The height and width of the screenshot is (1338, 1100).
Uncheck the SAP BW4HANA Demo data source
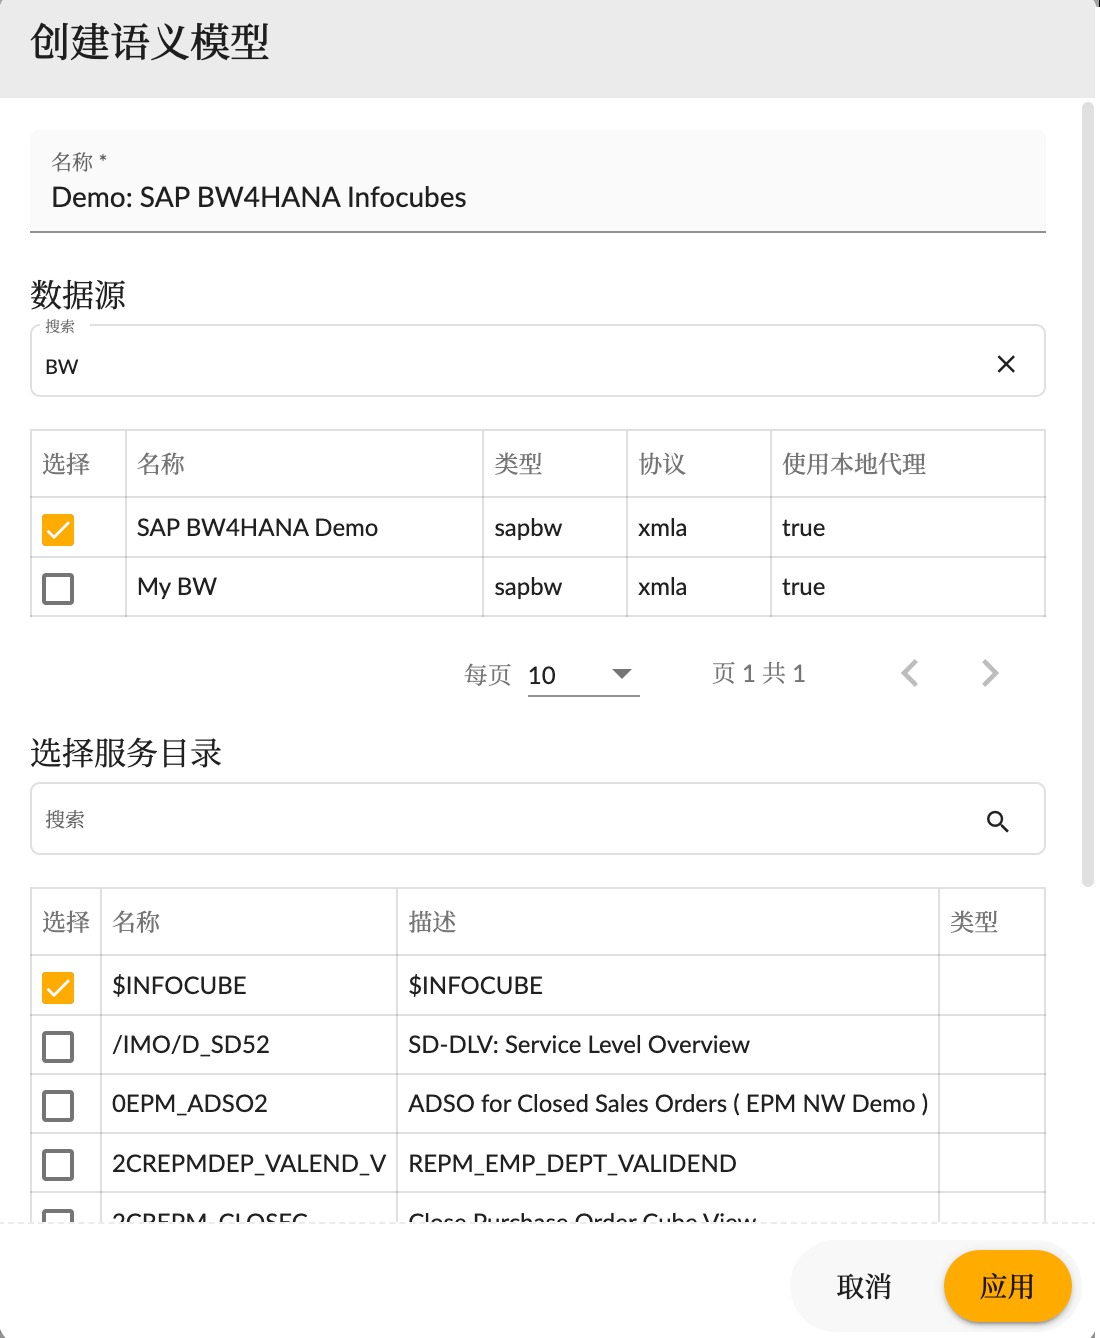tap(57, 528)
